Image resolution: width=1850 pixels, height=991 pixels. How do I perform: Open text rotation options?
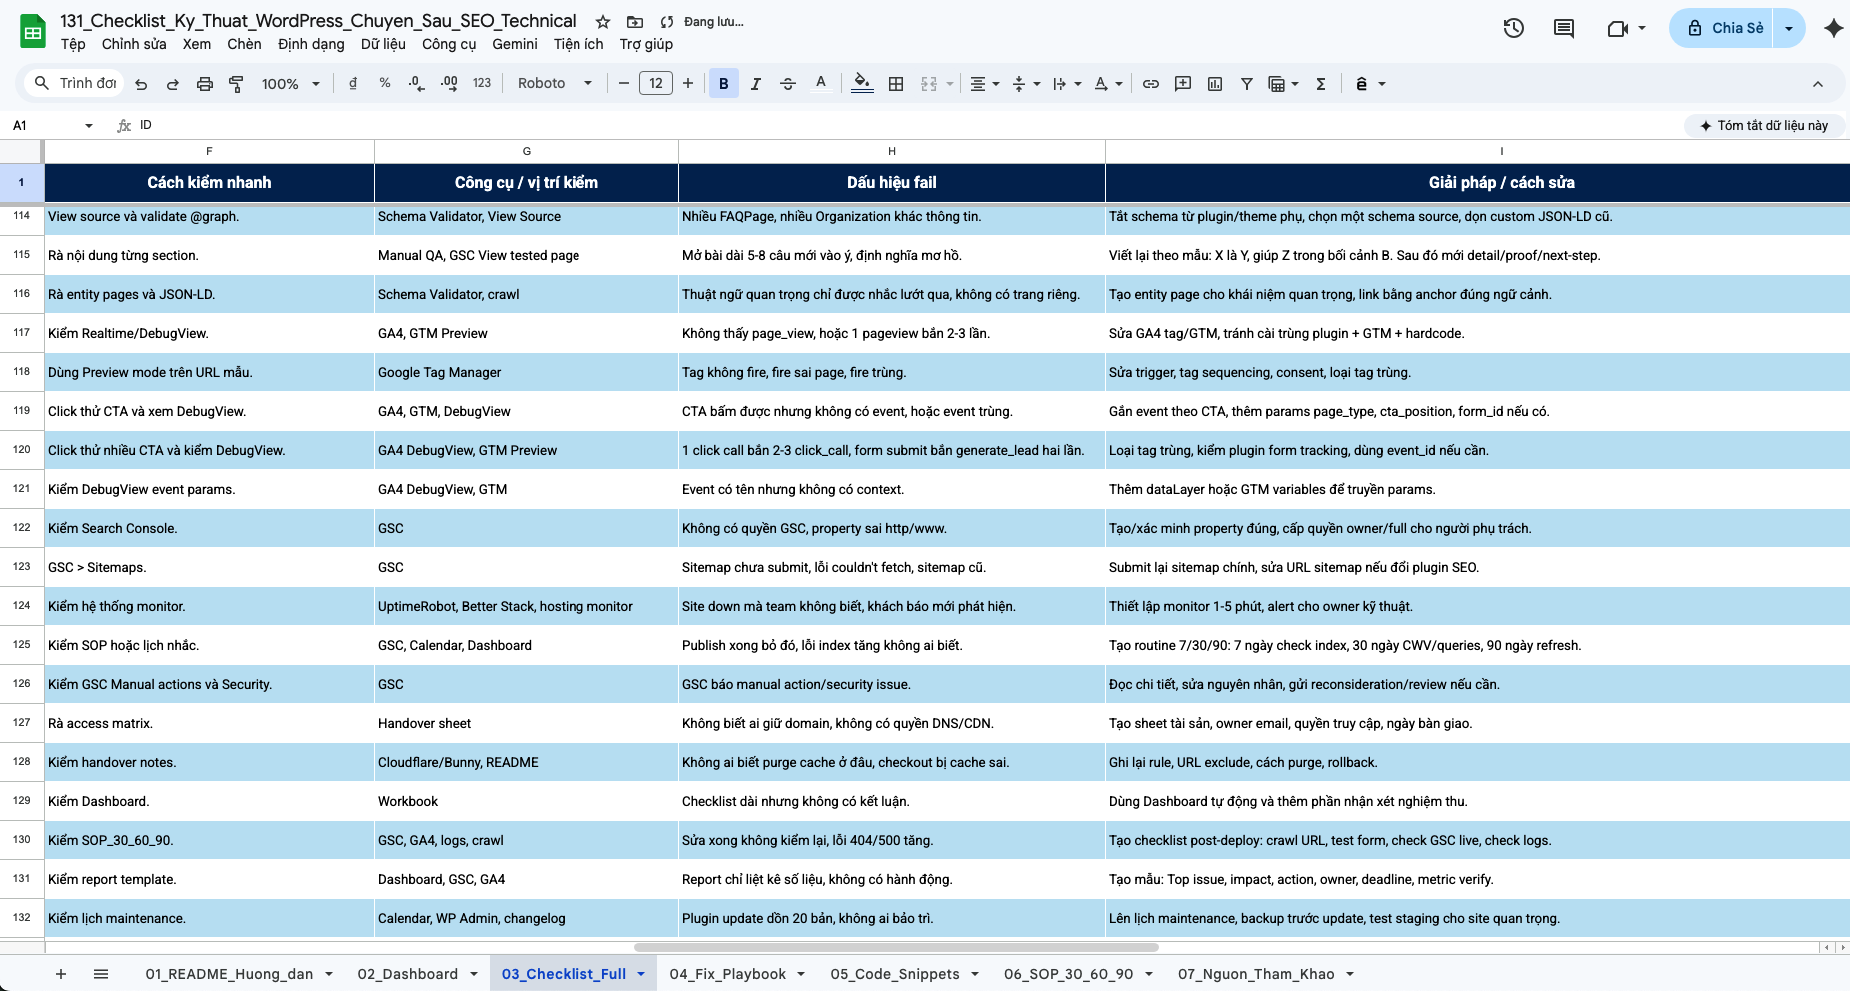point(1108,84)
